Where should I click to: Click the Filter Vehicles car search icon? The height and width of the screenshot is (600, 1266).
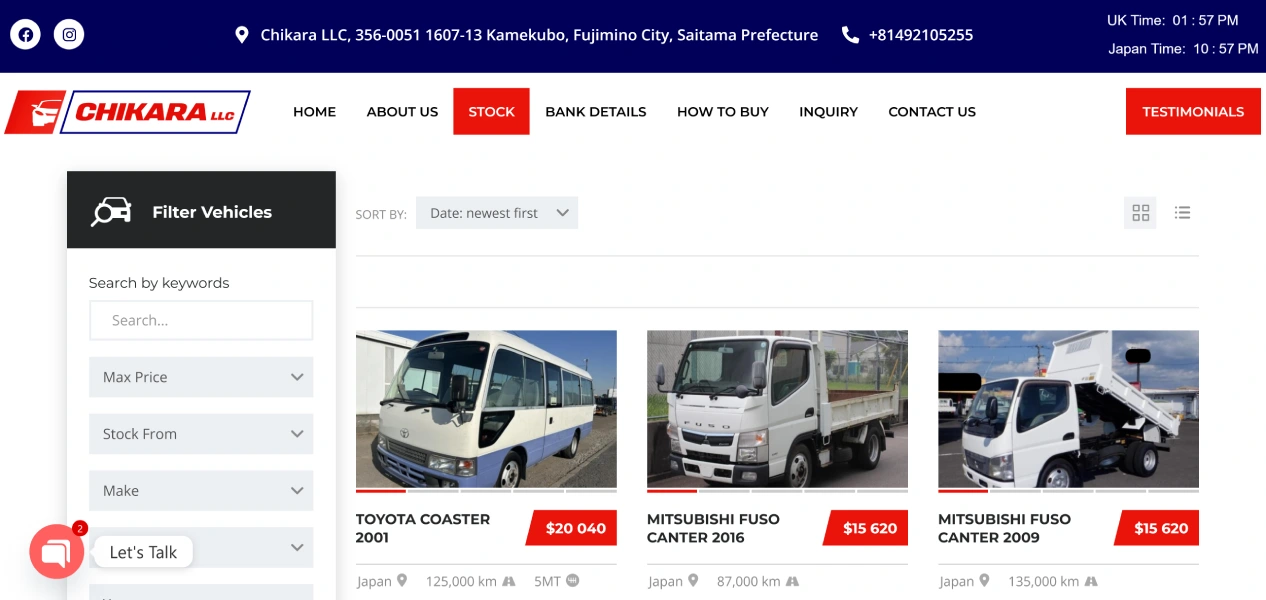point(111,211)
